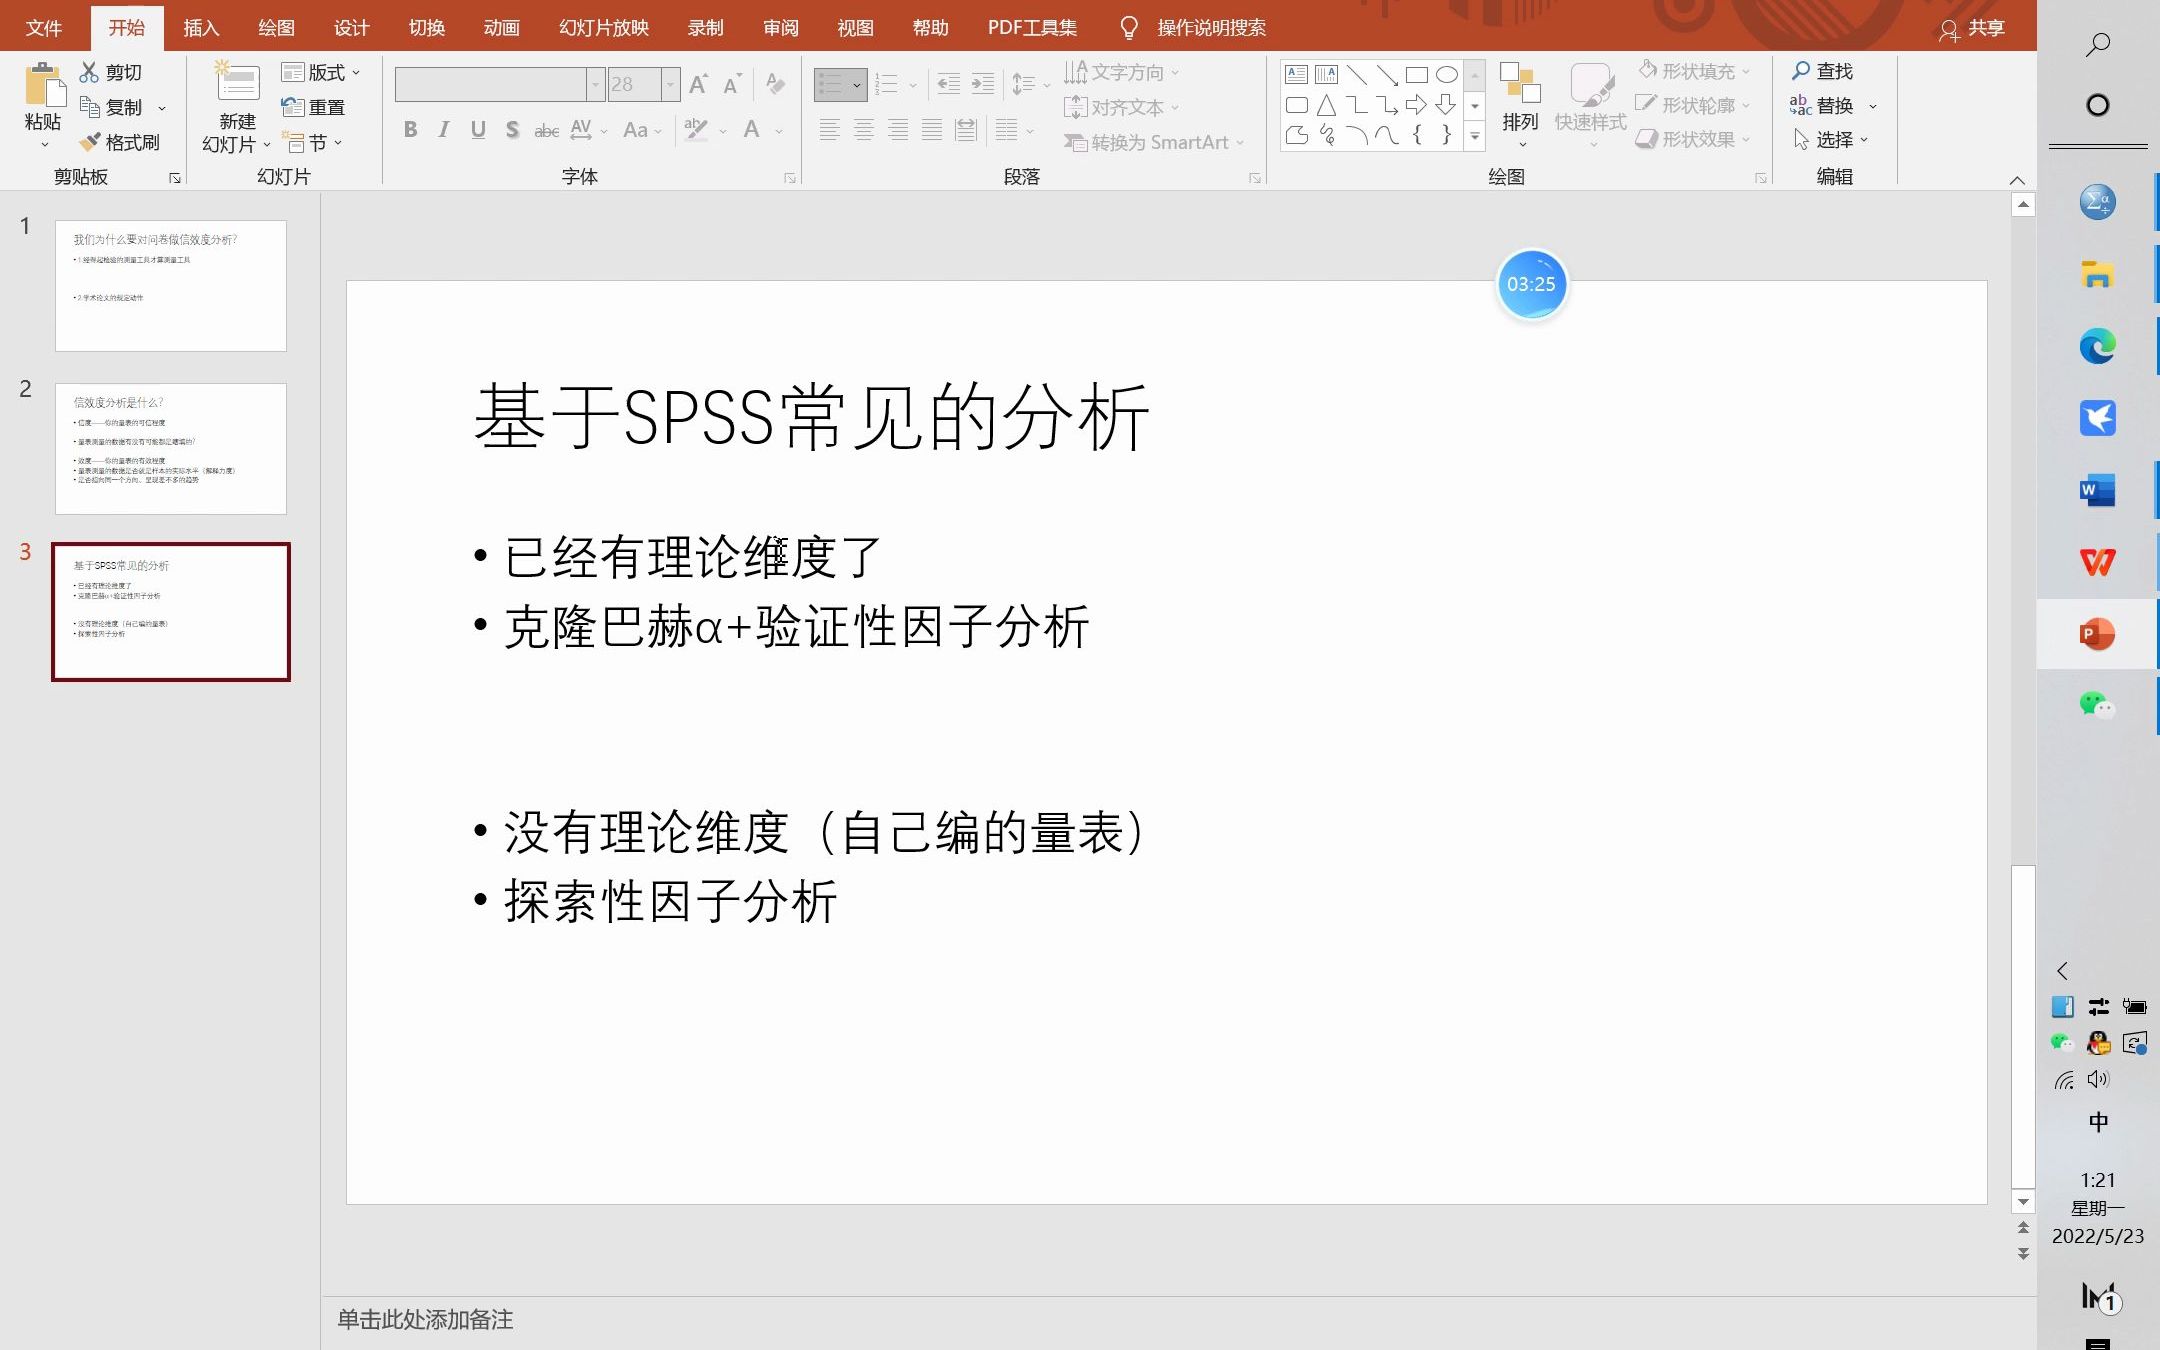2160x1350 pixels.
Task: Select the oval shape in gallery
Action: pyautogui.click(x=1446, y=75)
